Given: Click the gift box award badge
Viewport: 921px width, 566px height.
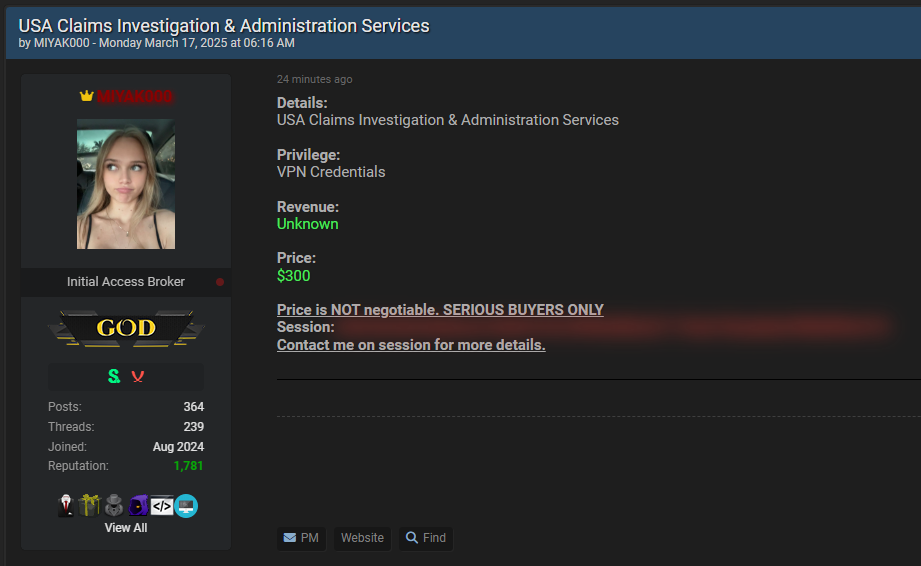Looking at the screenshot, I should point(91,506).
